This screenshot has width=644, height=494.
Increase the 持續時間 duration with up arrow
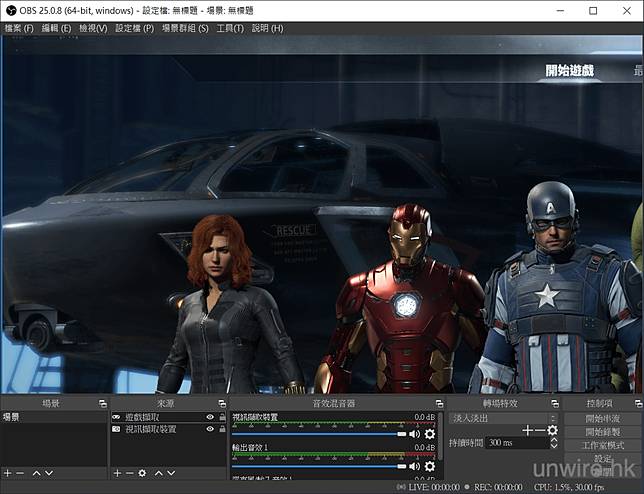[554, 440]
